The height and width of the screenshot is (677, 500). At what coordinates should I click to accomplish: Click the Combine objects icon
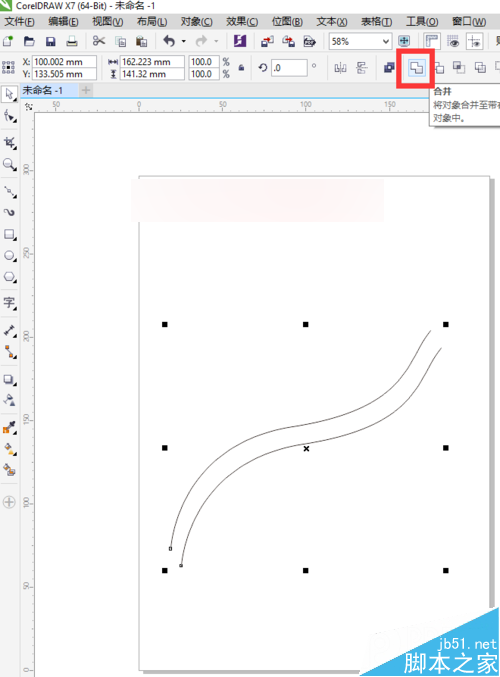pyautogui.click(x=389, y=68)
